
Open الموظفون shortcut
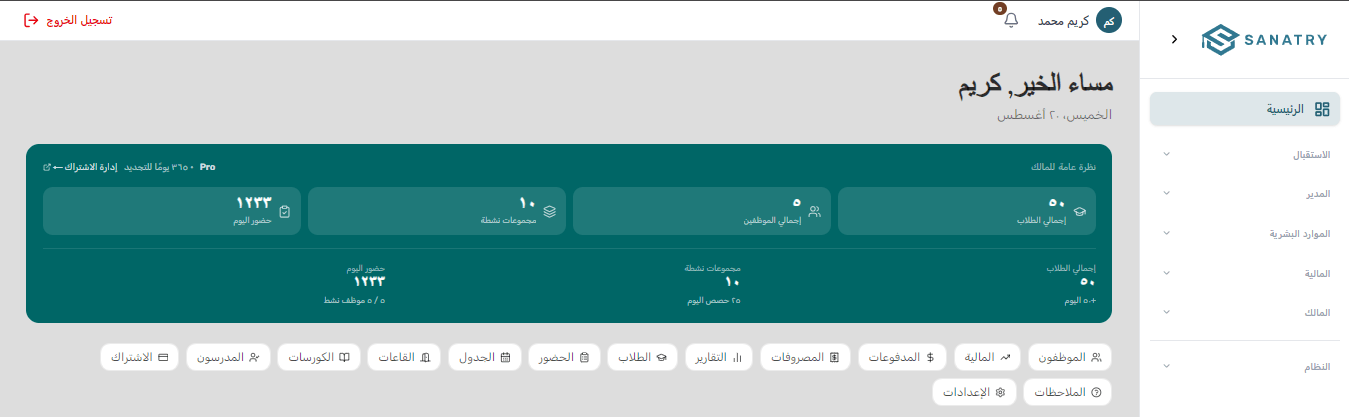[1070, 357]
